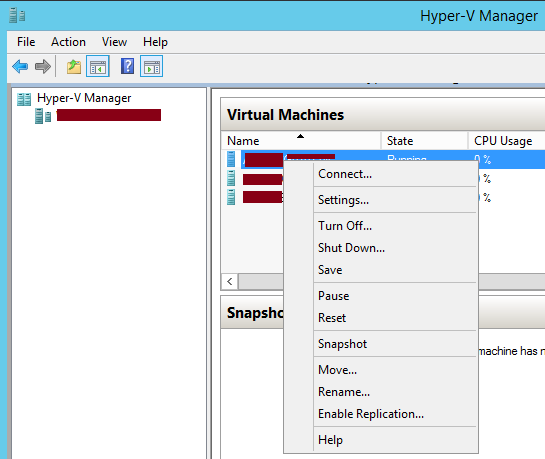This screenshot has height=459, width=545.
Task: Select the redacted server name in tree
Action: click(x=109, y=115)
